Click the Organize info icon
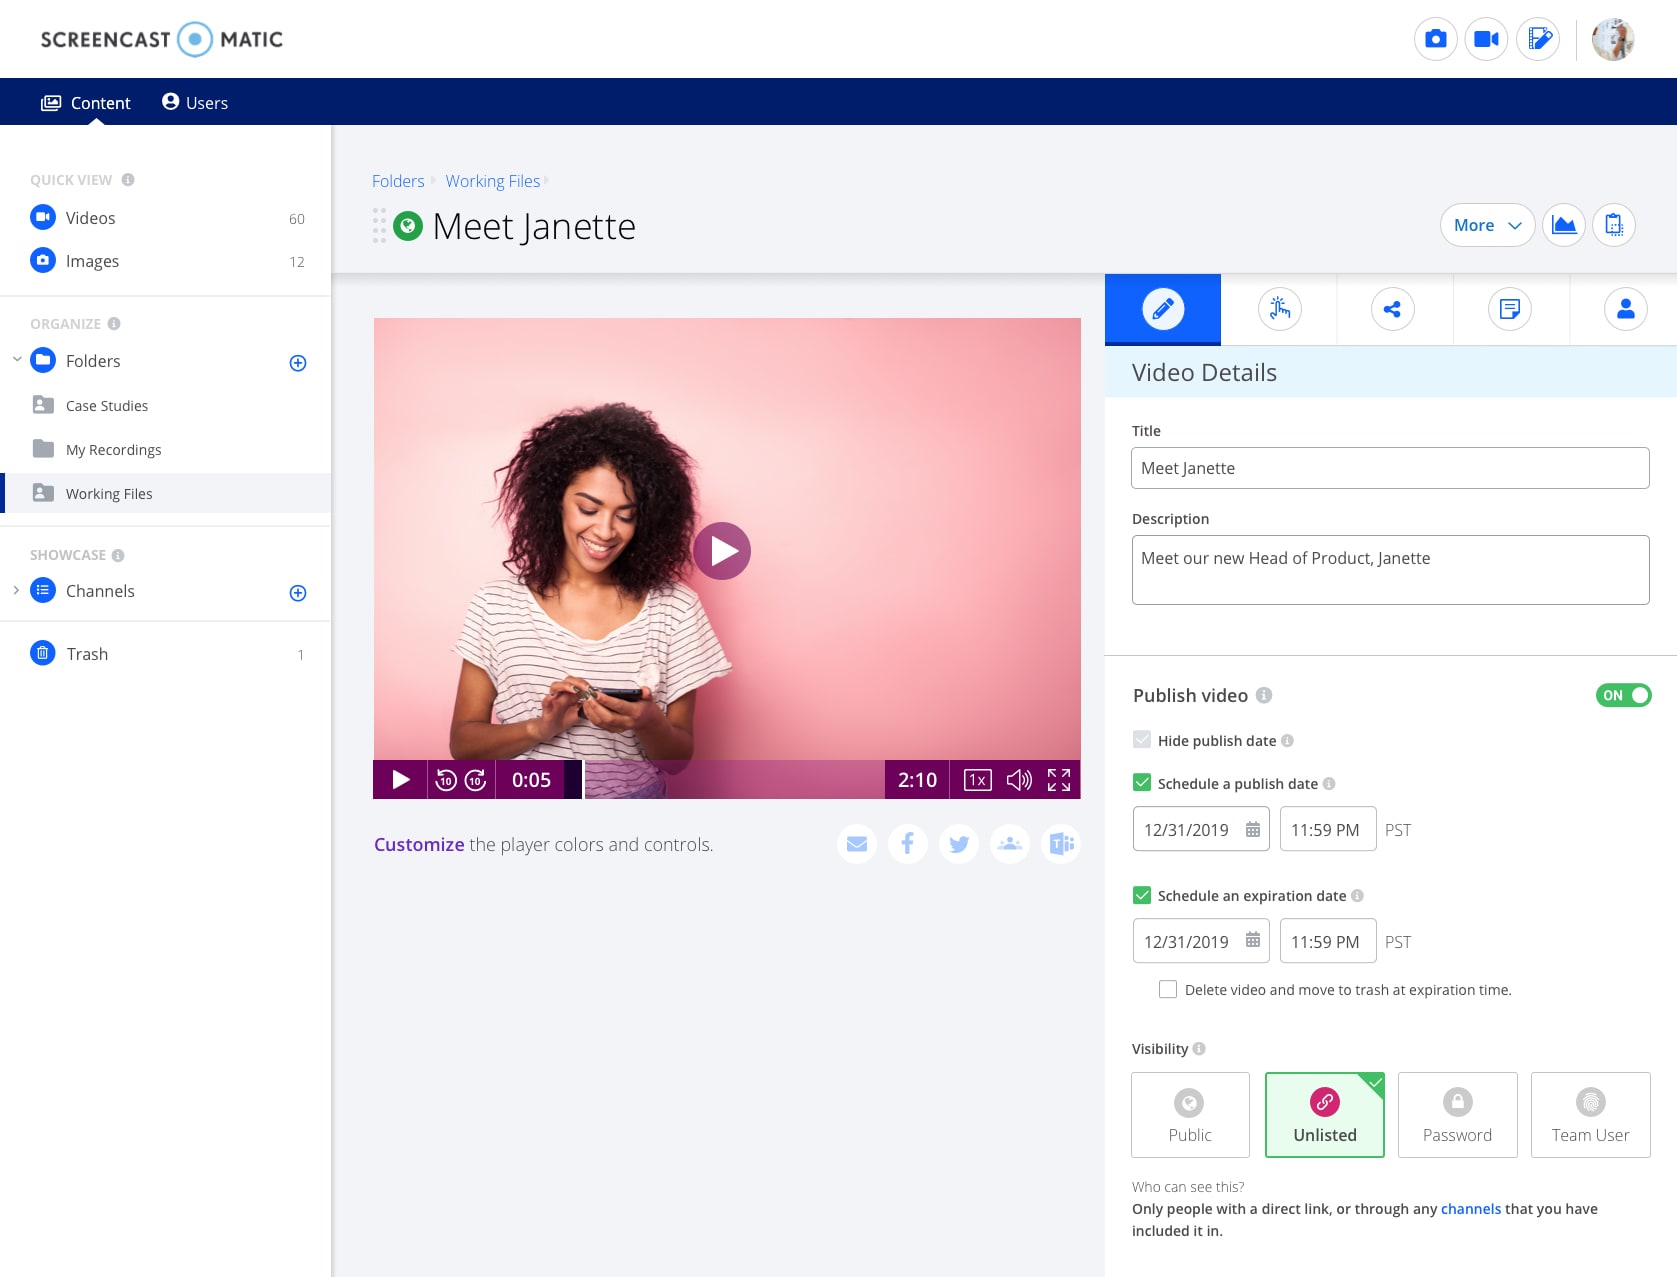Screen dimensions: 1677x1277 (x=114, y=324)
